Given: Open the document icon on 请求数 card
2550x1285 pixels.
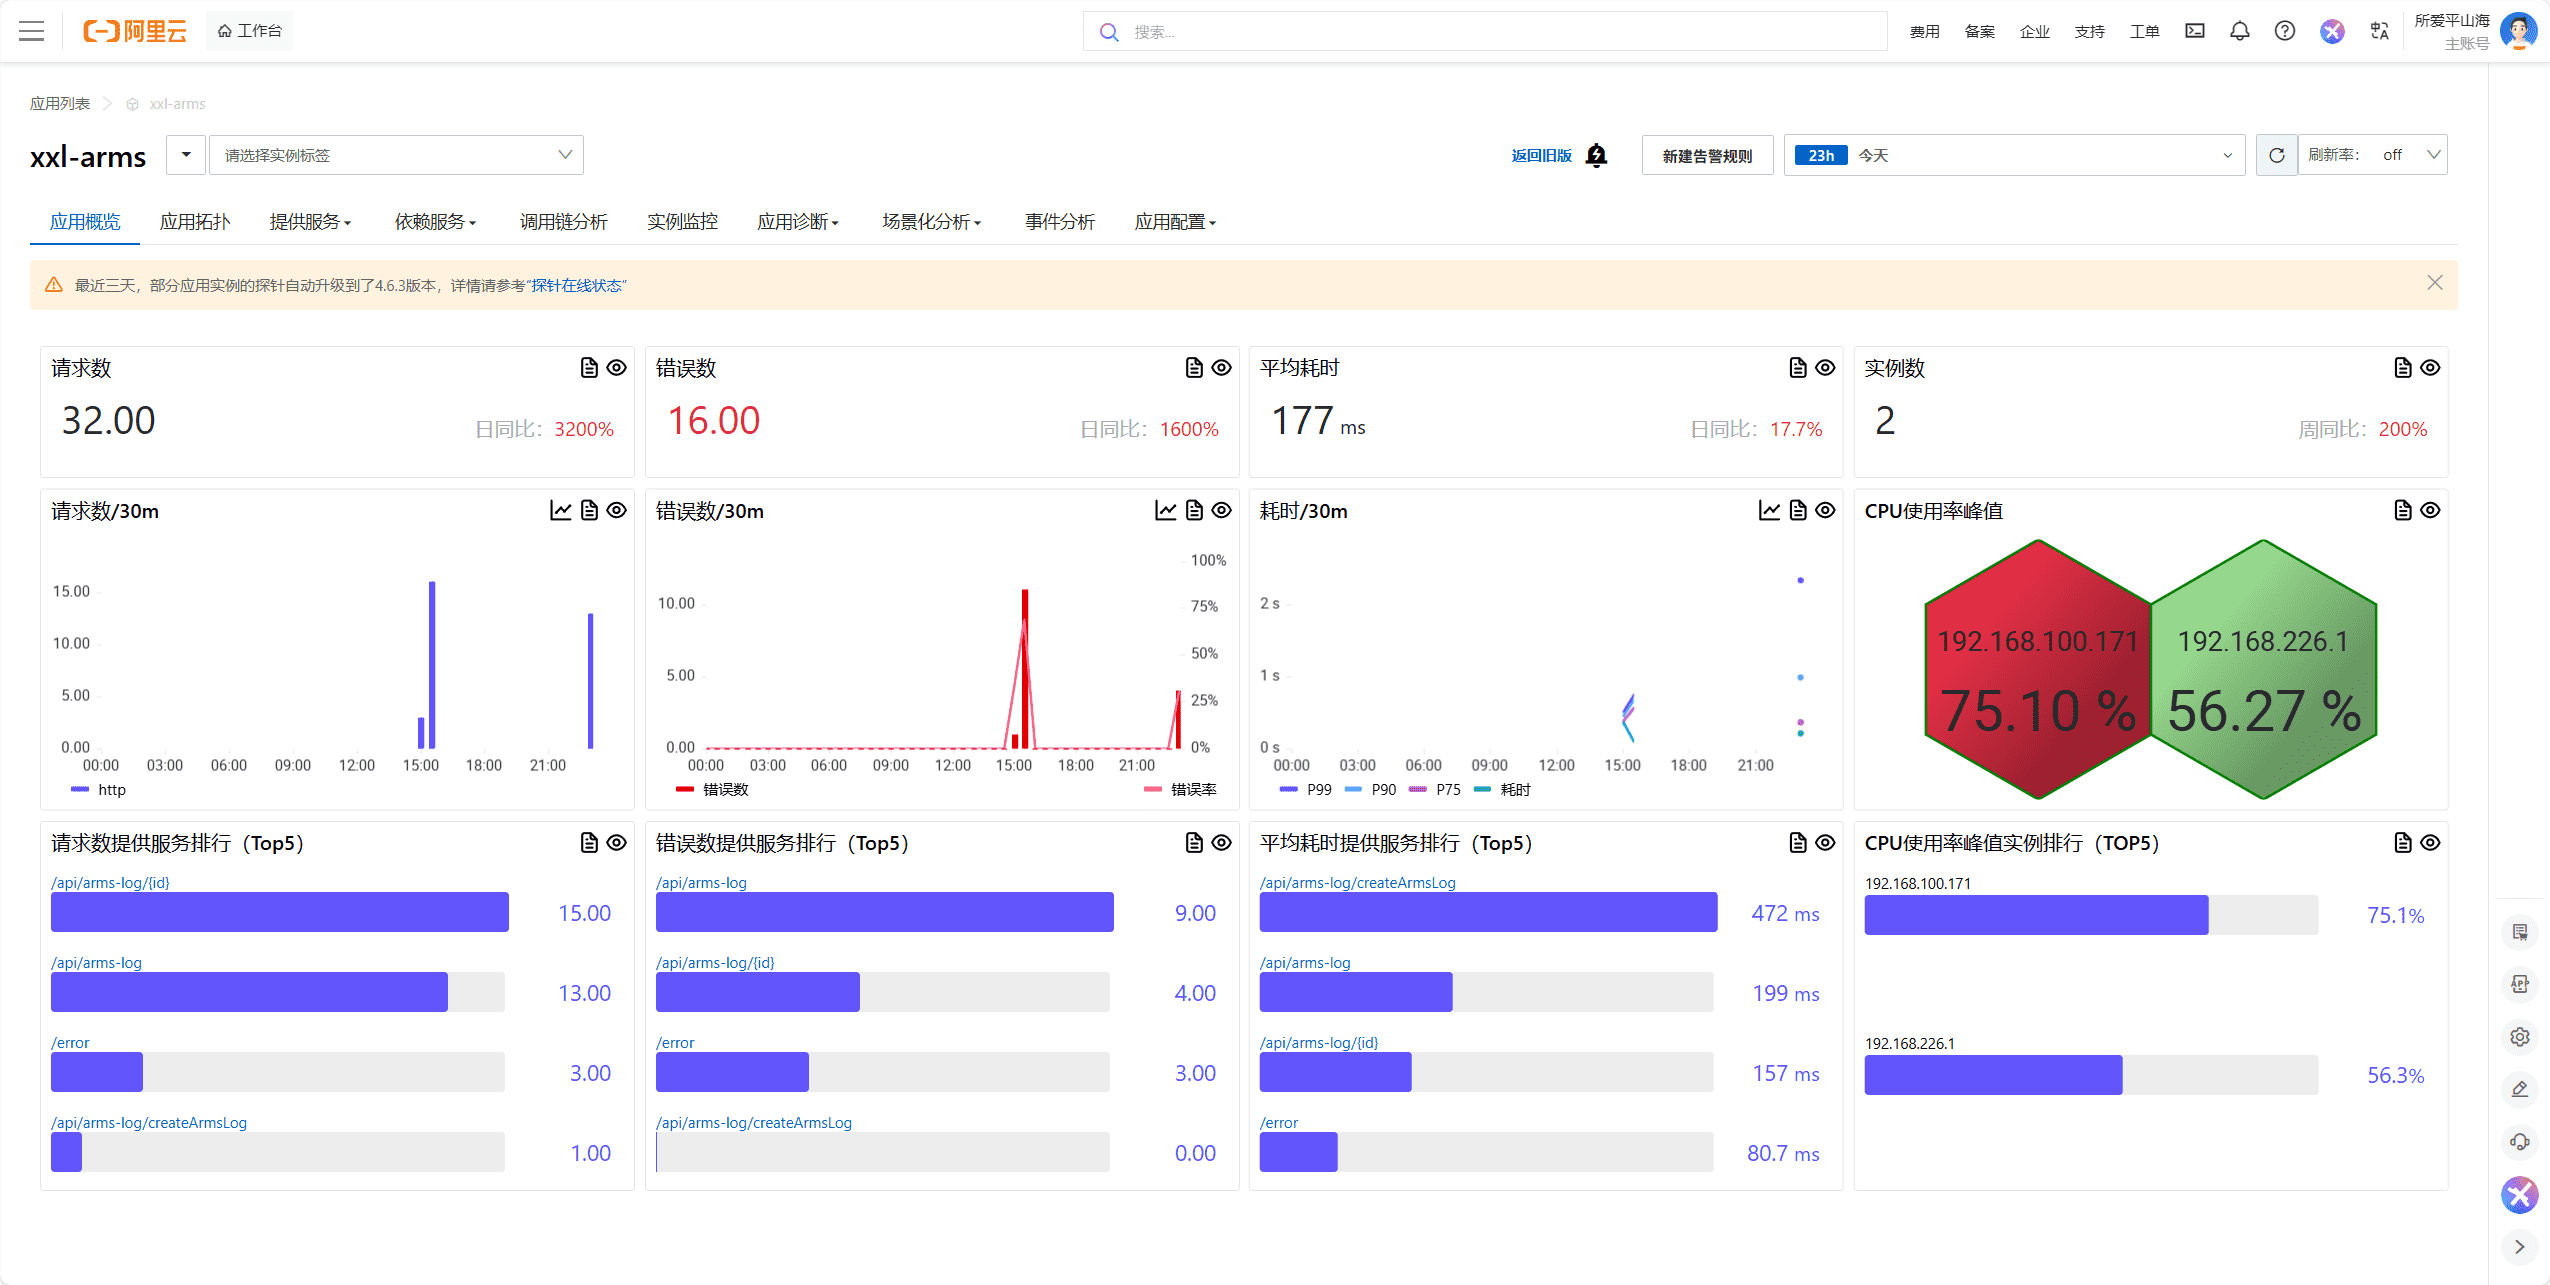Looking at the screenshot, I should (x=589, y=368).
